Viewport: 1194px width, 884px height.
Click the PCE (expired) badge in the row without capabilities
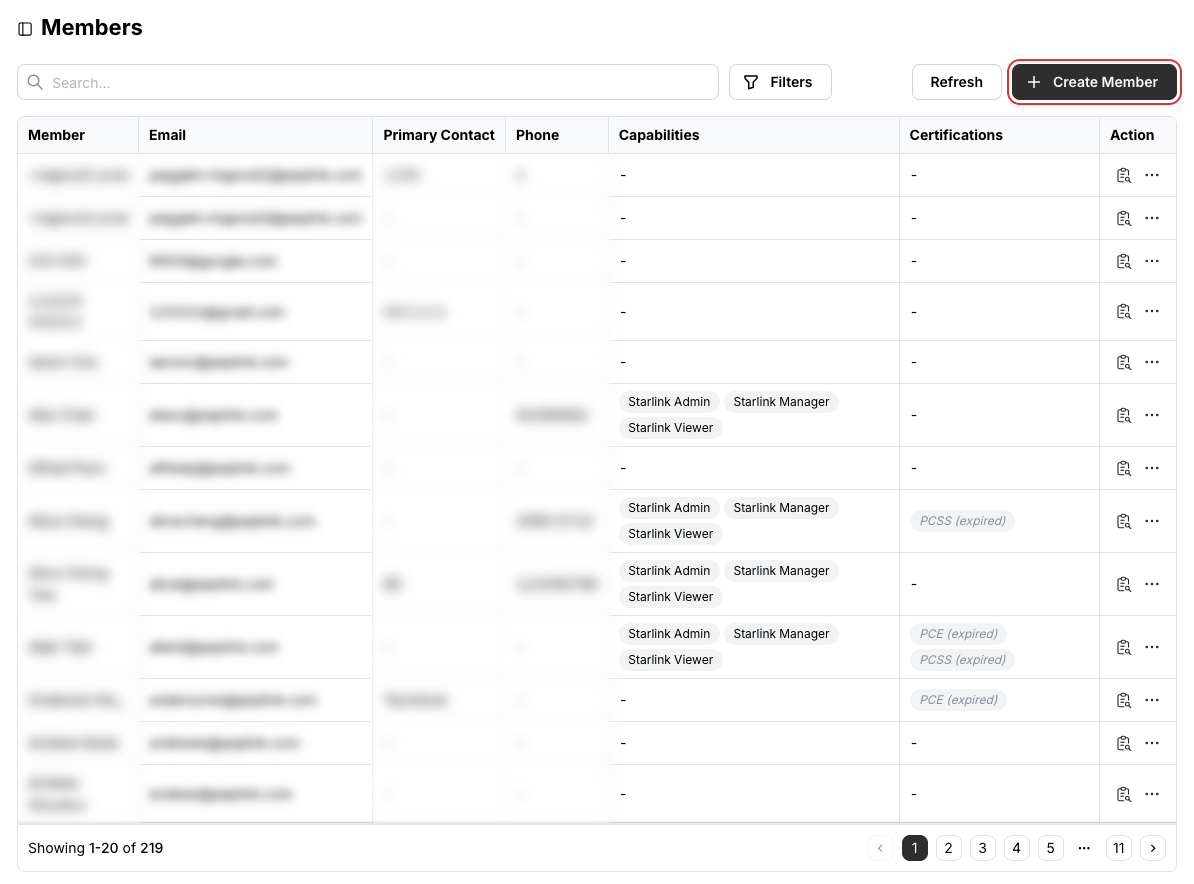click(x=958, y=700)
